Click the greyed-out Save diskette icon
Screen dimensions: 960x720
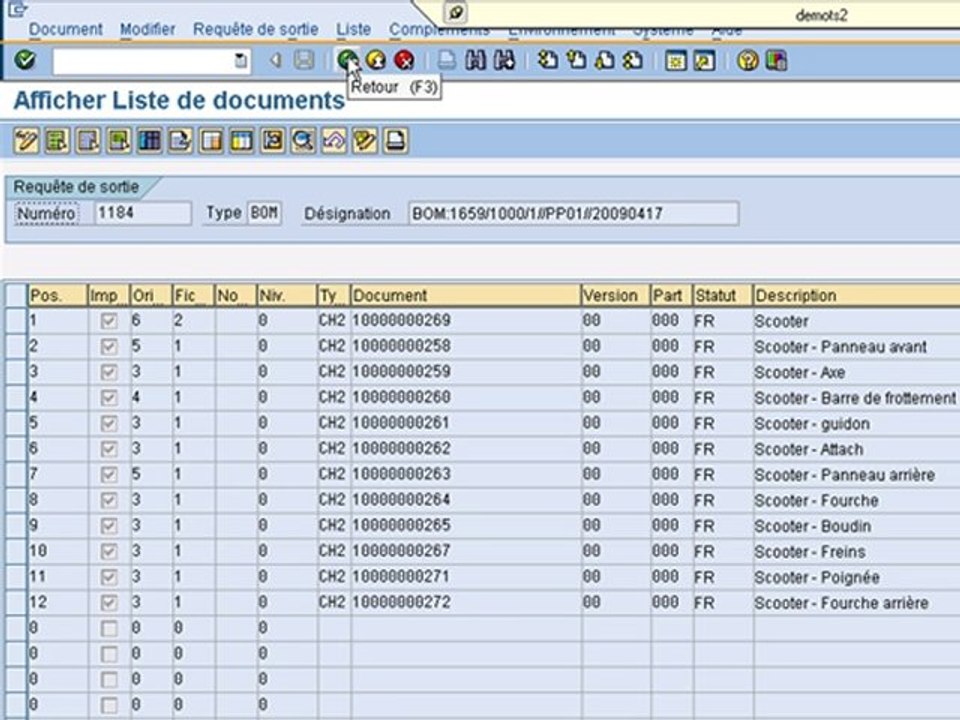[x=304, y=60]
